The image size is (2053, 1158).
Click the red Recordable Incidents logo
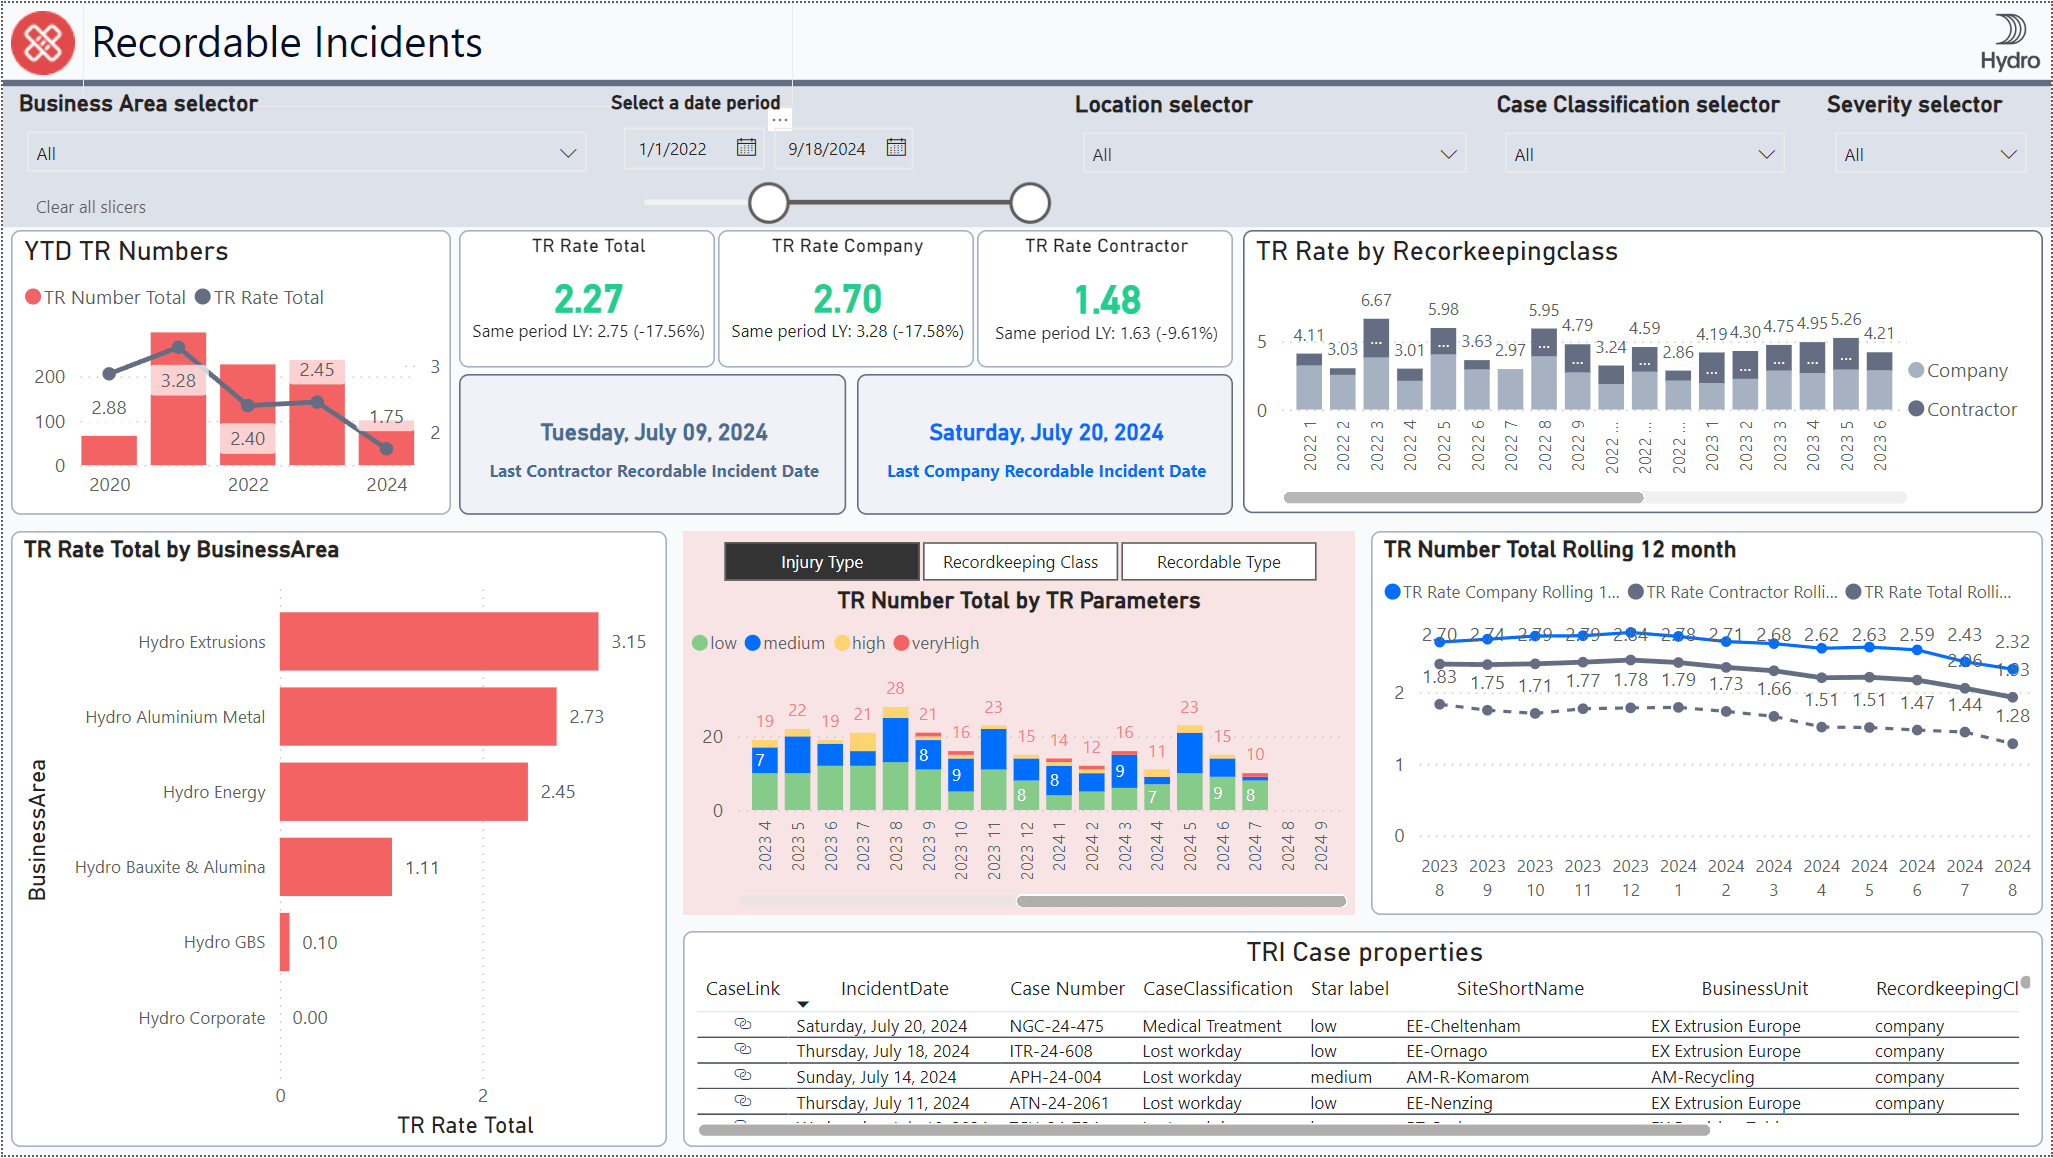[42, 42]
